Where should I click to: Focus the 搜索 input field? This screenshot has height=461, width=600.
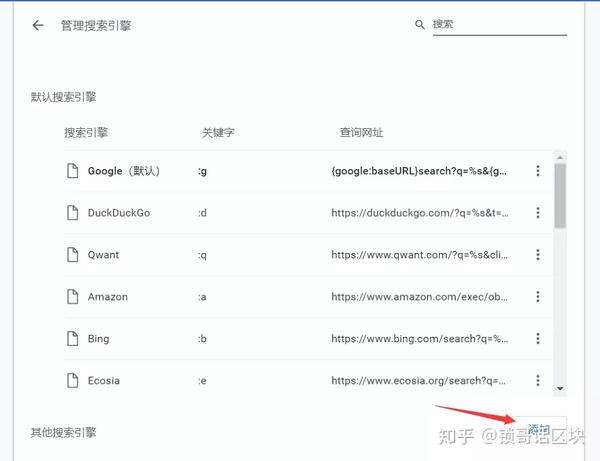(500, 24)
